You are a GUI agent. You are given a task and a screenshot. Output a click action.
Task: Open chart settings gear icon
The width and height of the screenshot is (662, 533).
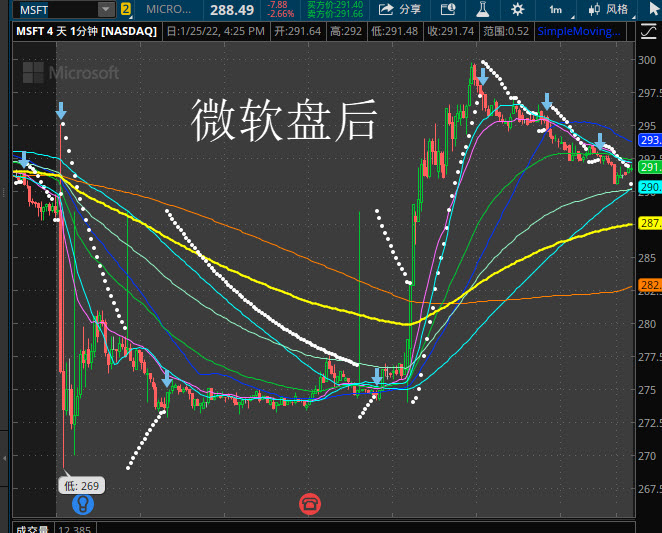tap(517, 9)
